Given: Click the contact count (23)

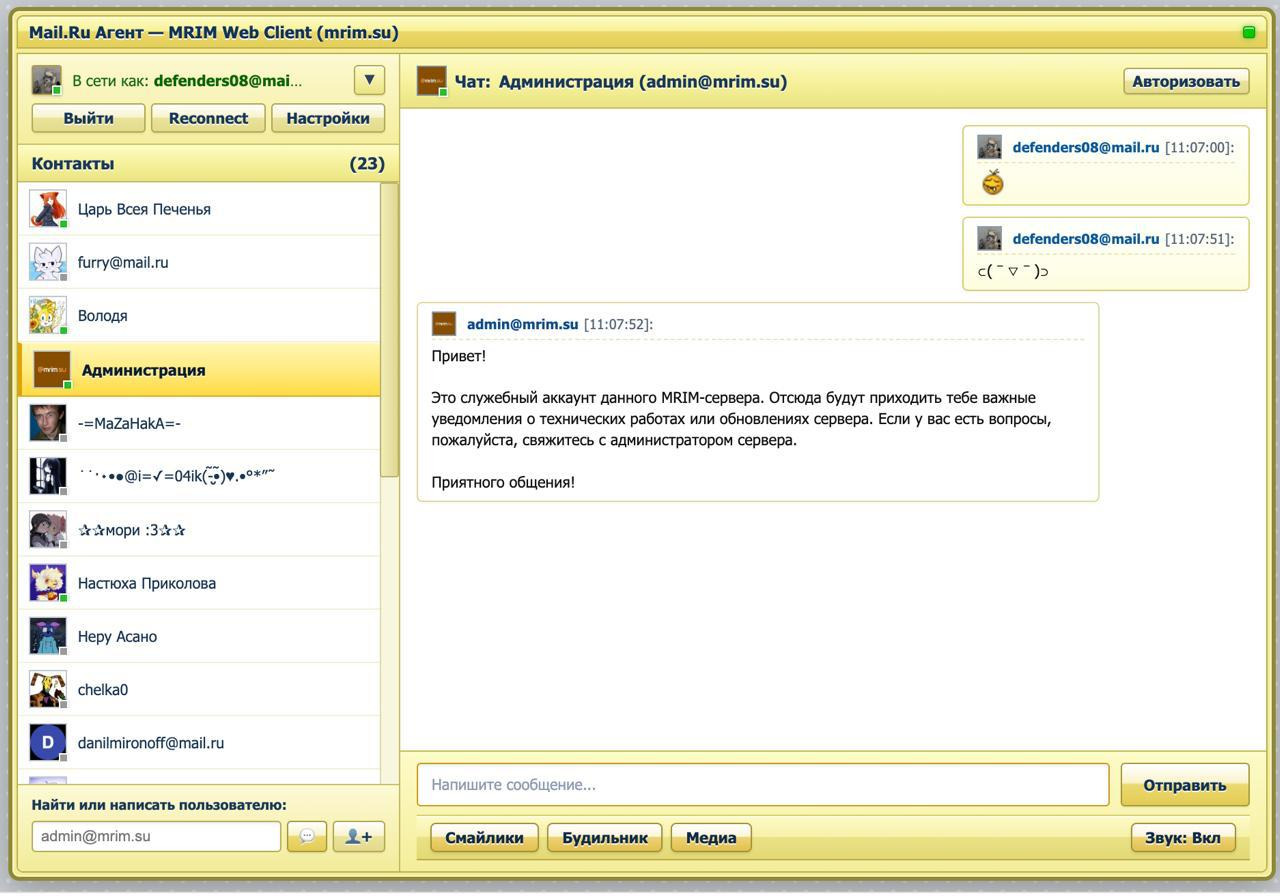Looking at the screenshot, I should (367, 163).
